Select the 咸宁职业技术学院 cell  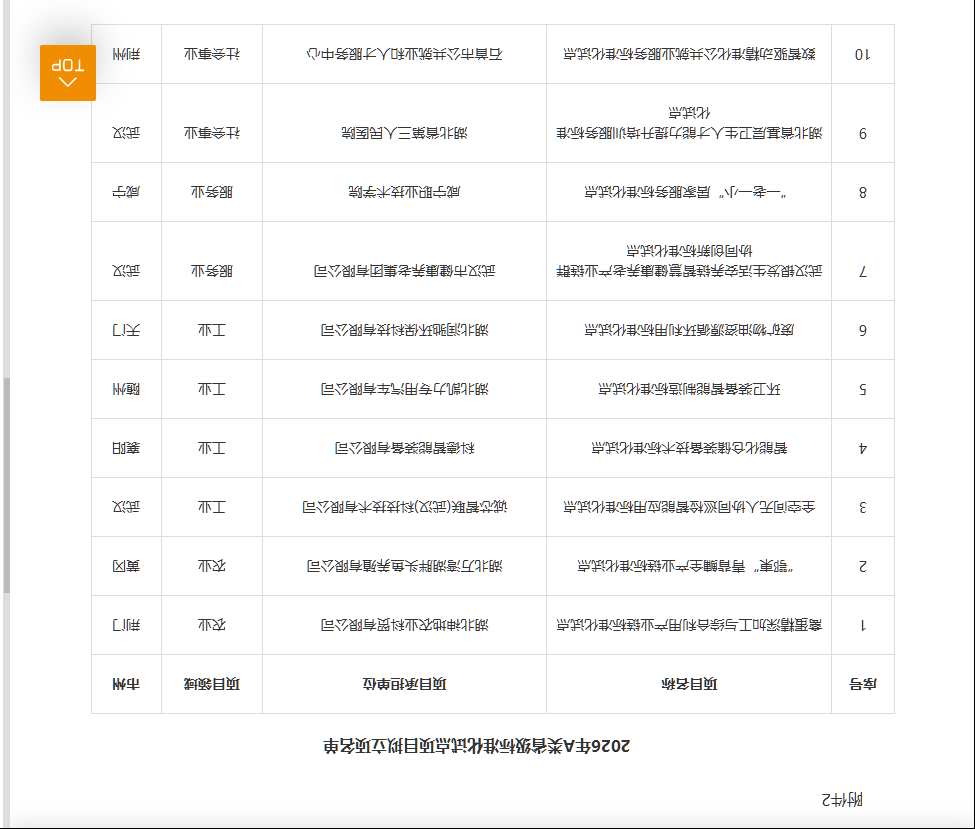(404, 192)
